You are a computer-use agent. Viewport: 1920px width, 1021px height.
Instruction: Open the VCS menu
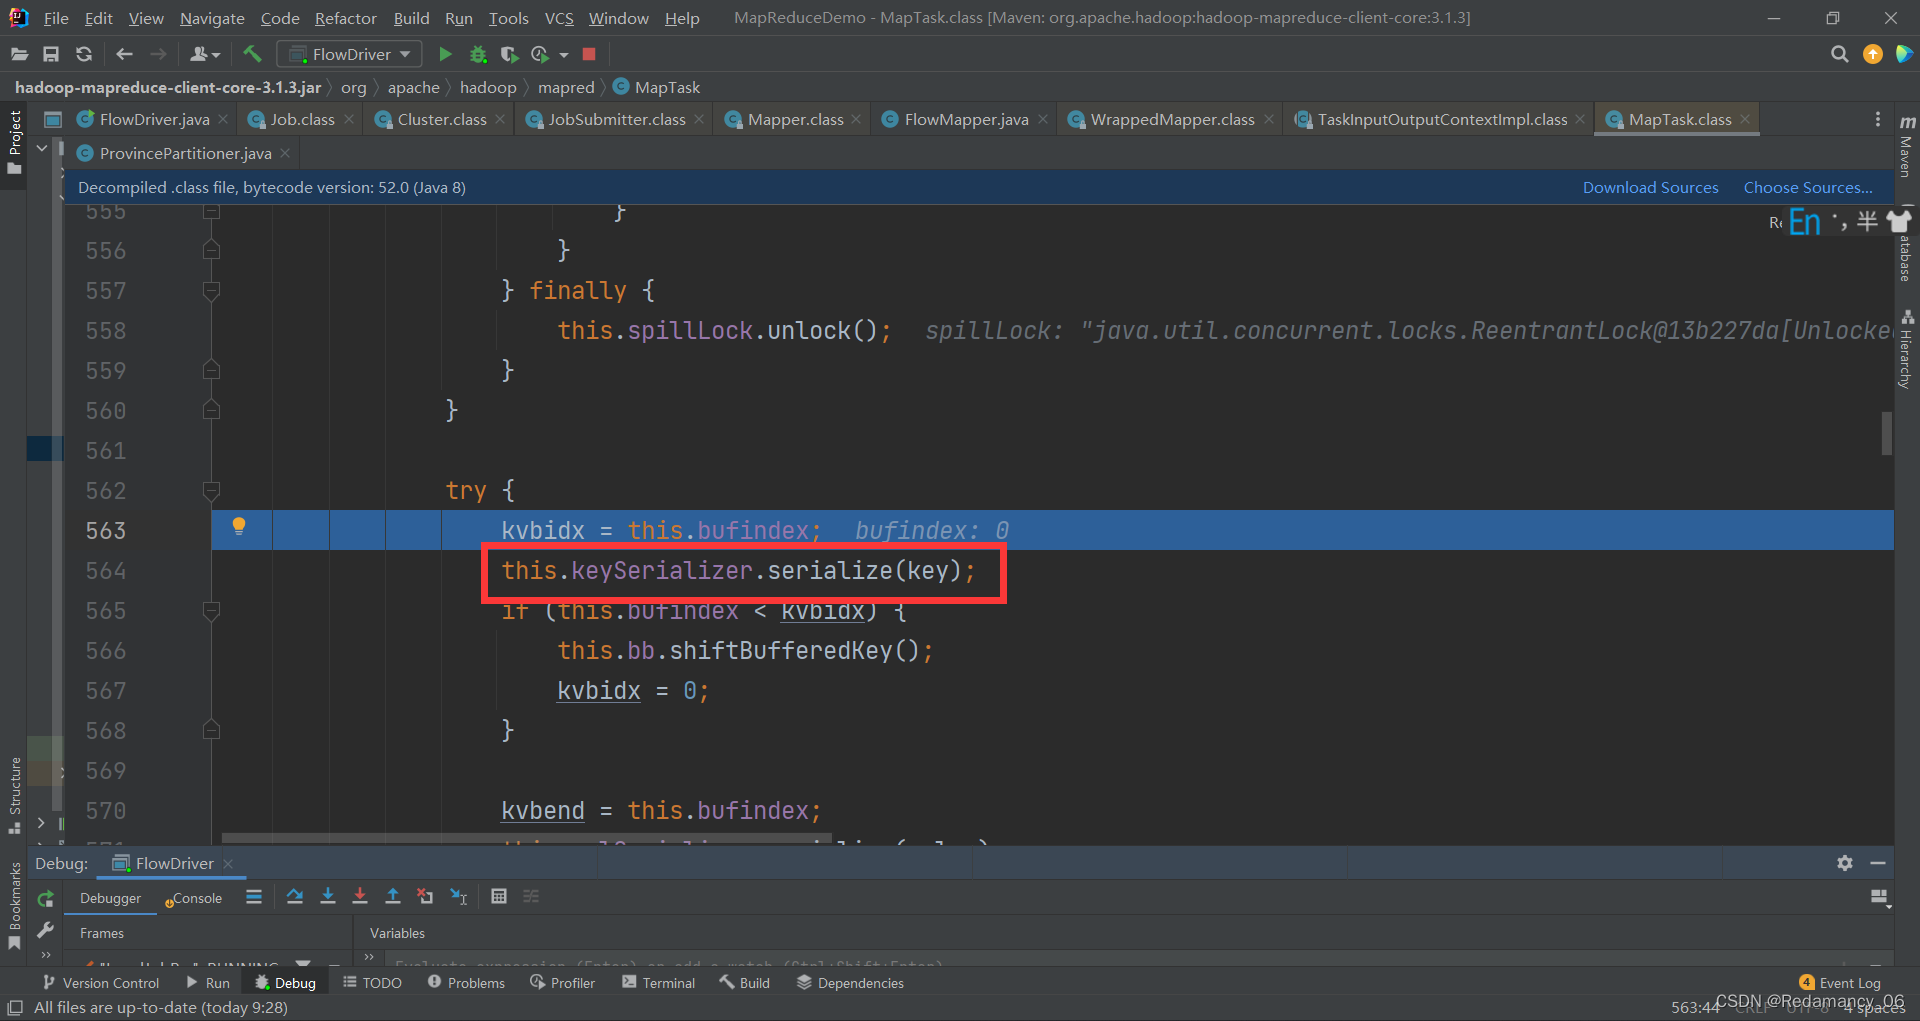coord(559,18)
